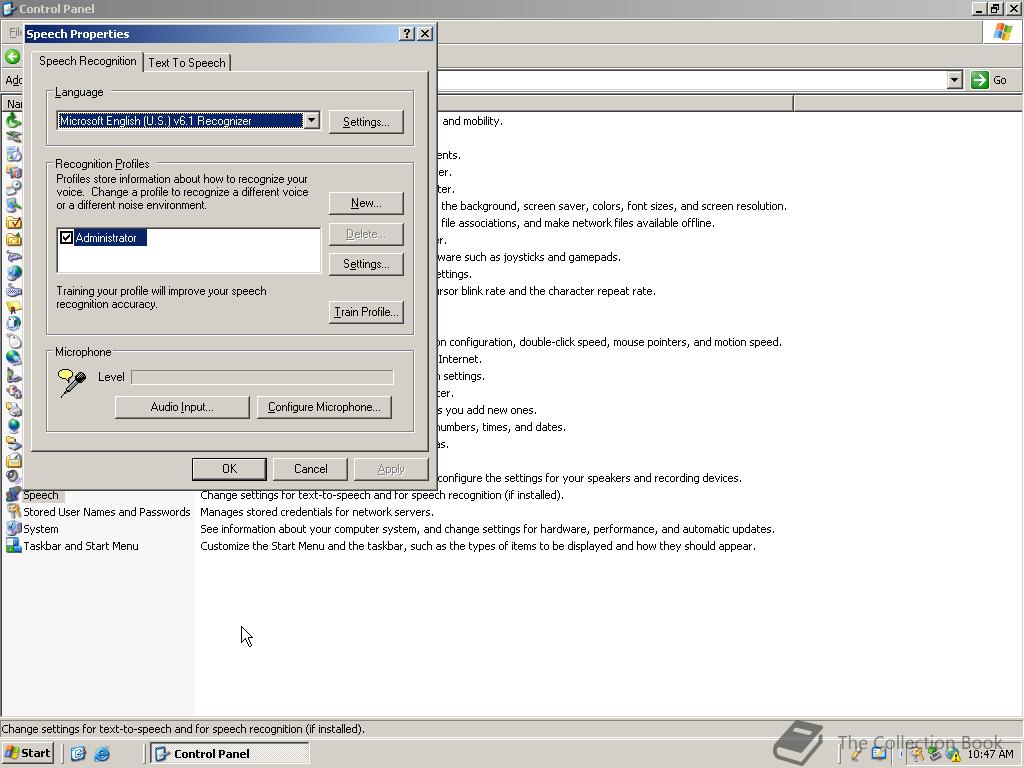The image size is (1024, 768).
Task: Select the Internet Options globe icon
Action: [13, 274]
